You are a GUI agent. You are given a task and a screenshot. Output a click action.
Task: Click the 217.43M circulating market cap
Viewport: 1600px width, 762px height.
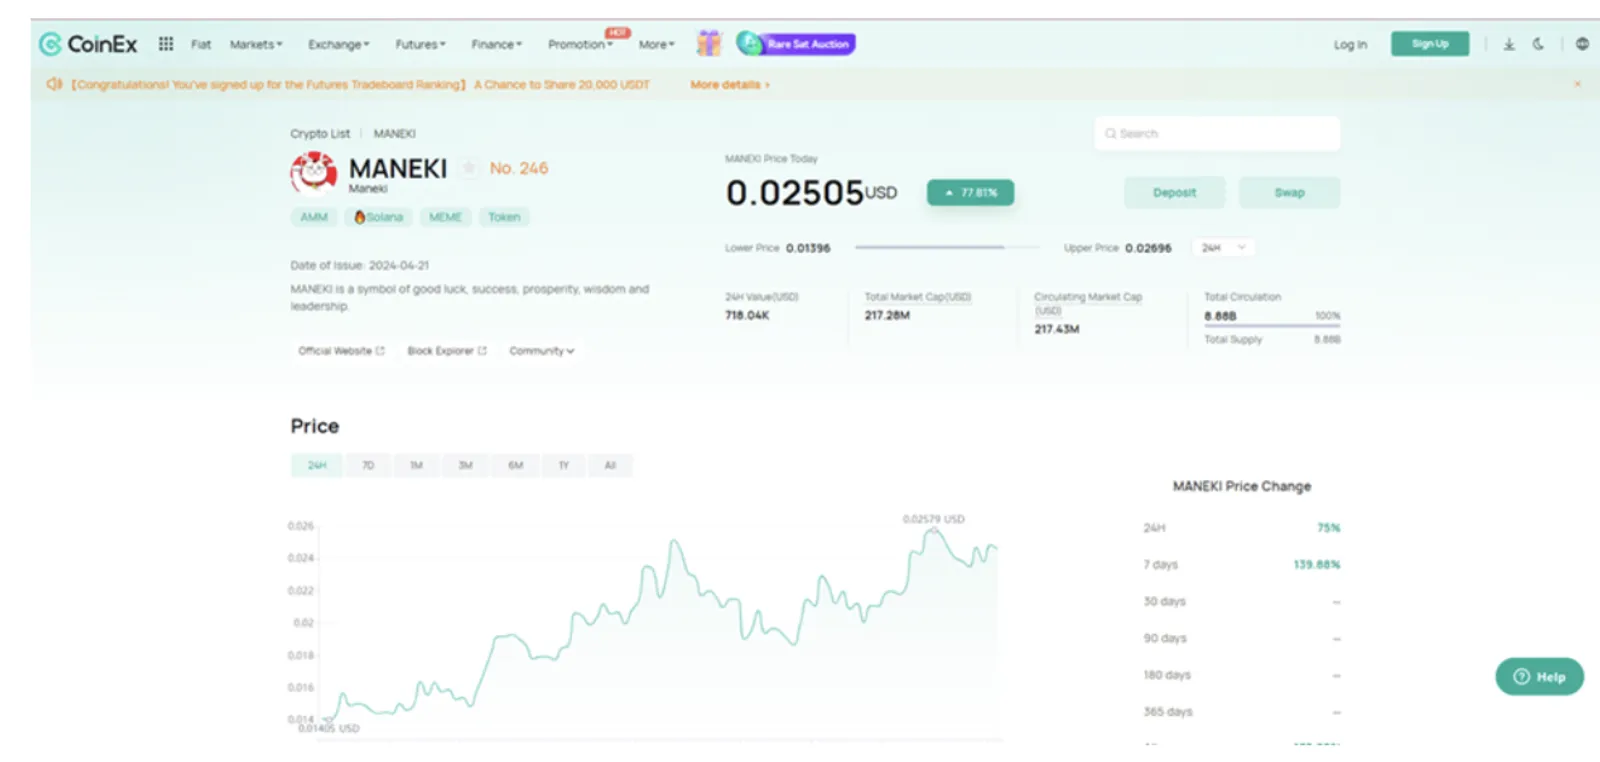(x=1057, y=329)
